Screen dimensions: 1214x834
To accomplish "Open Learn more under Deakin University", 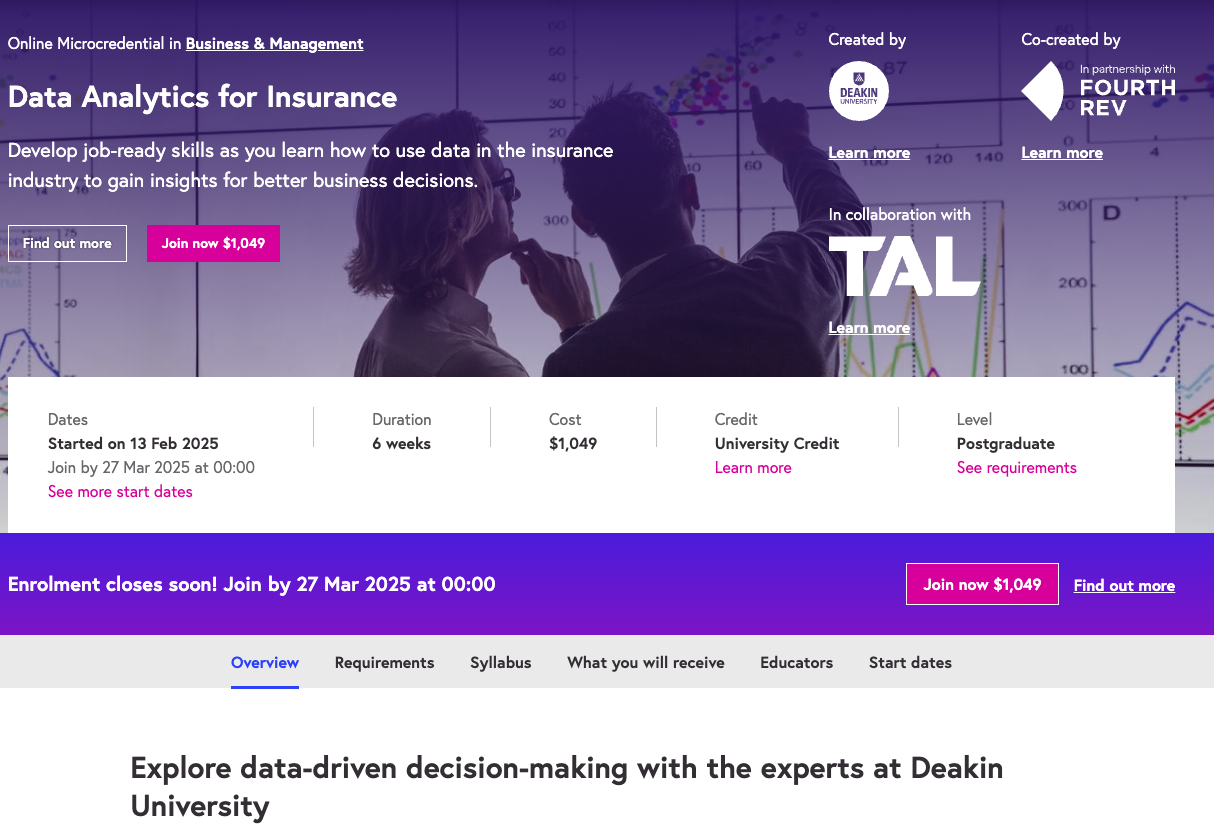I will (x=869, y=153).
